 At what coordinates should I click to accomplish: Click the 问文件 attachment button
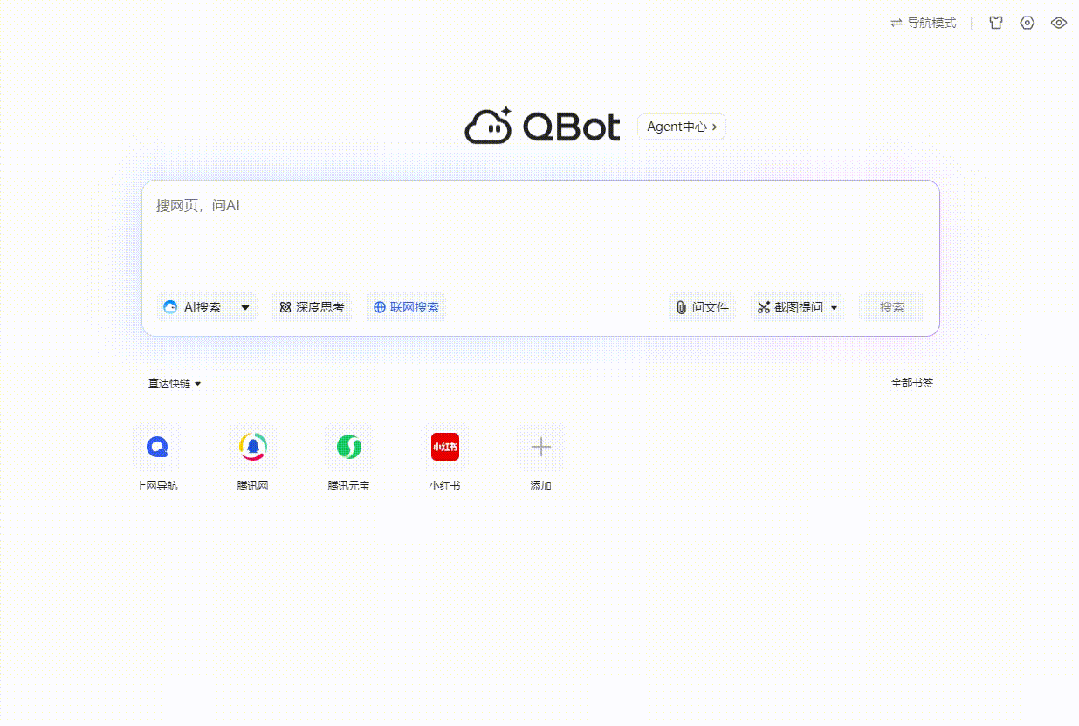[702, 307]
